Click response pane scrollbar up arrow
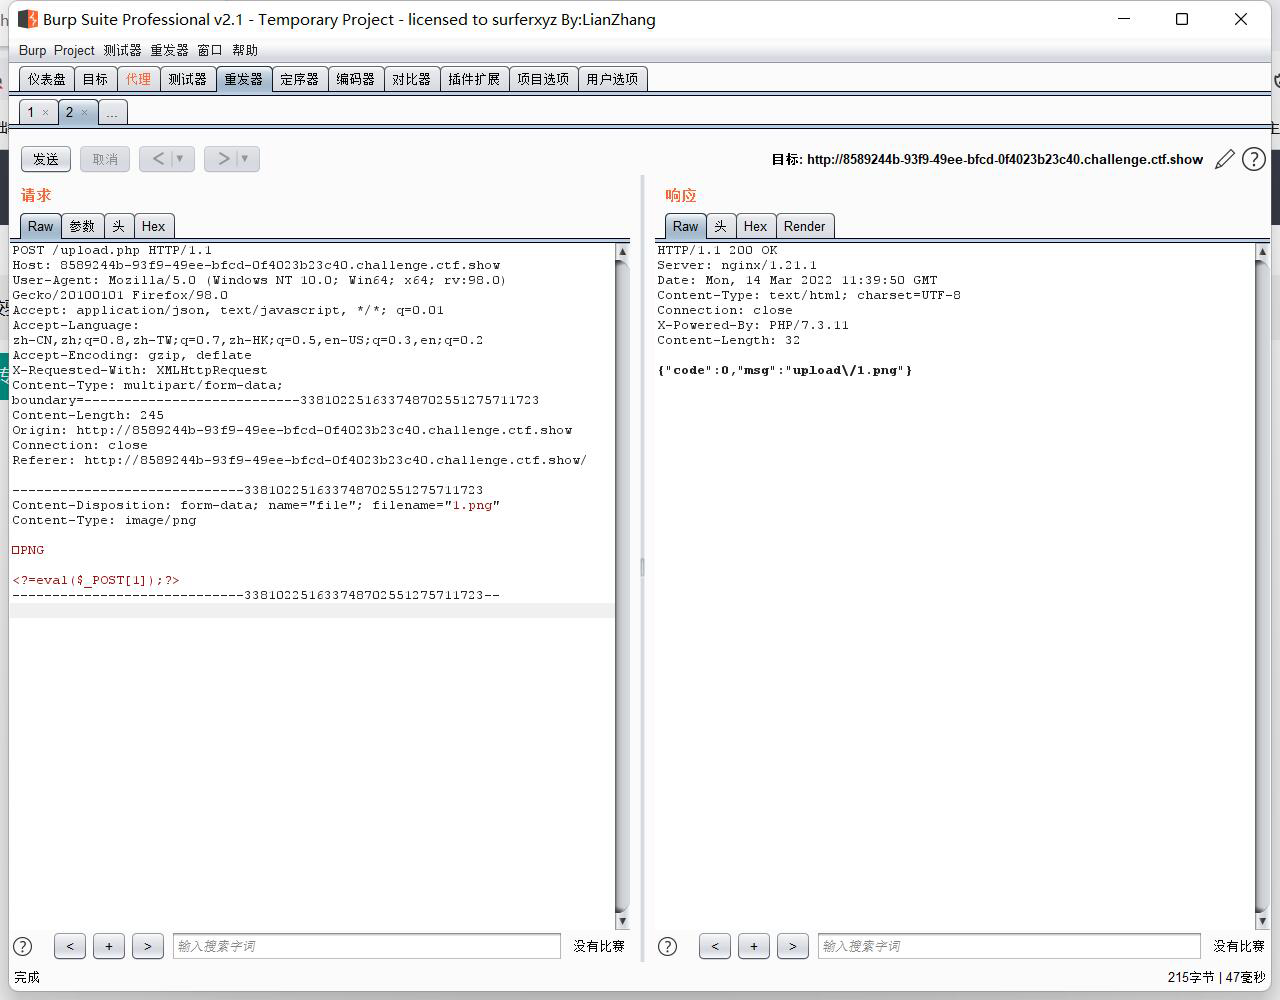1280x1000 pixels. (1262, 252)
